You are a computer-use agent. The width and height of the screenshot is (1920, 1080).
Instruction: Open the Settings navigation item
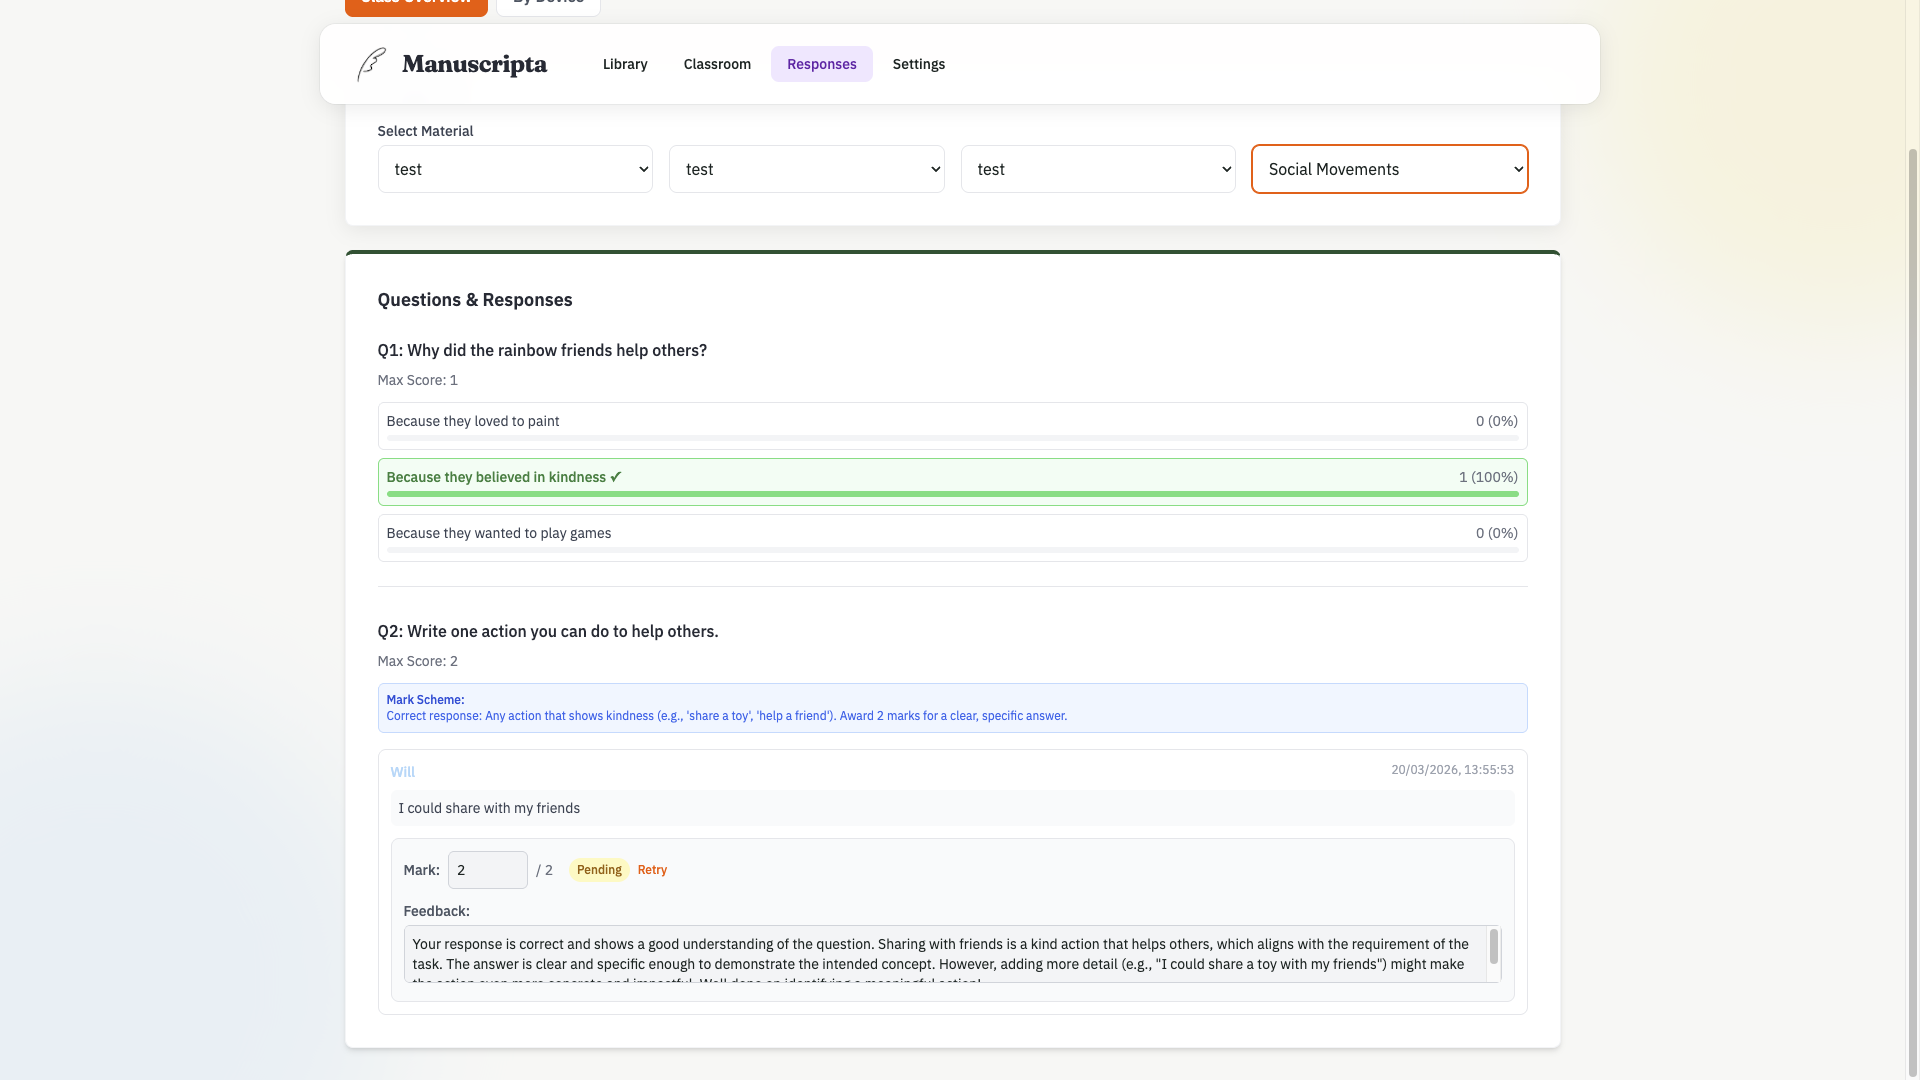pyautogui.click(x=918, y=63)
